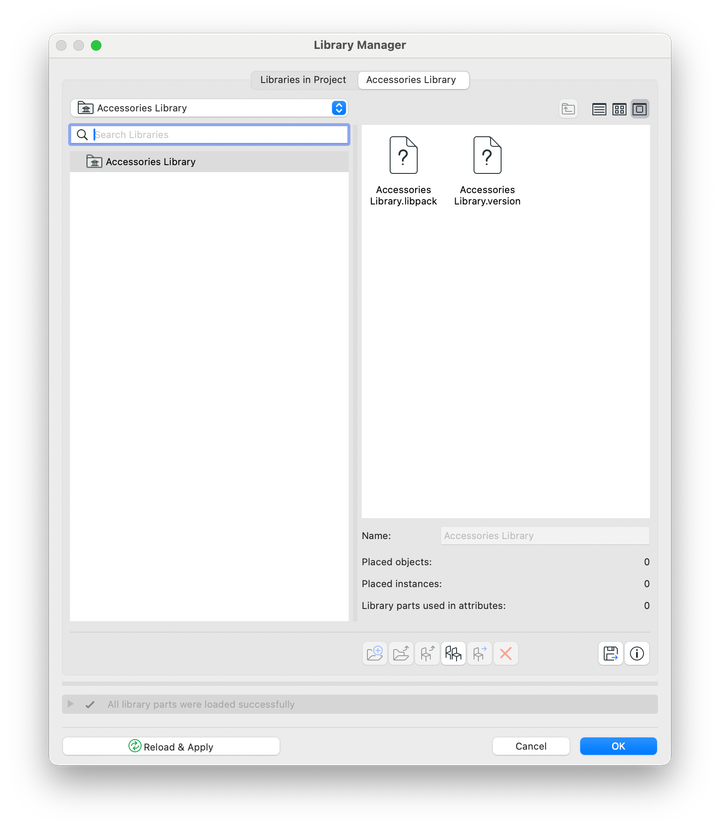Switch to list view icon
This screenshot has height=830, width=720.
point(599,109)
